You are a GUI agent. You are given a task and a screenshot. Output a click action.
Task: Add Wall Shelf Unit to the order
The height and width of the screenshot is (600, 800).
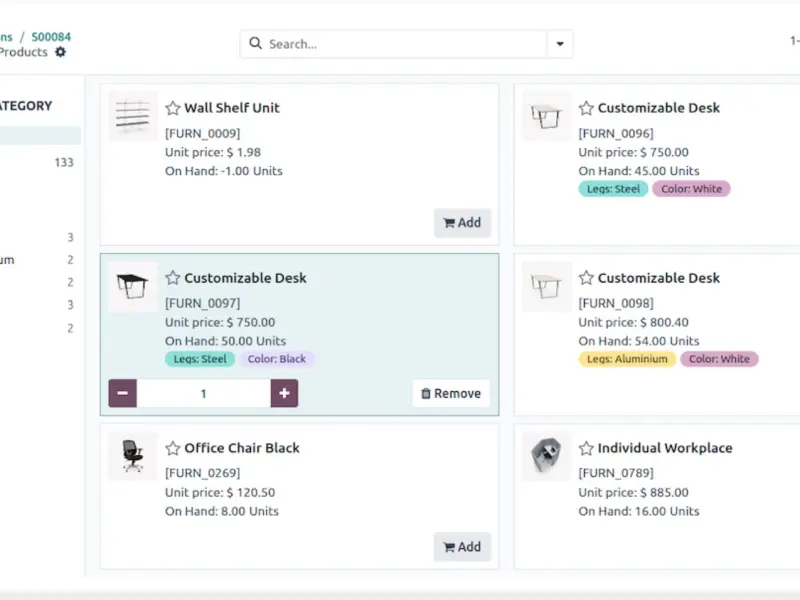click(x=462, y=223)
